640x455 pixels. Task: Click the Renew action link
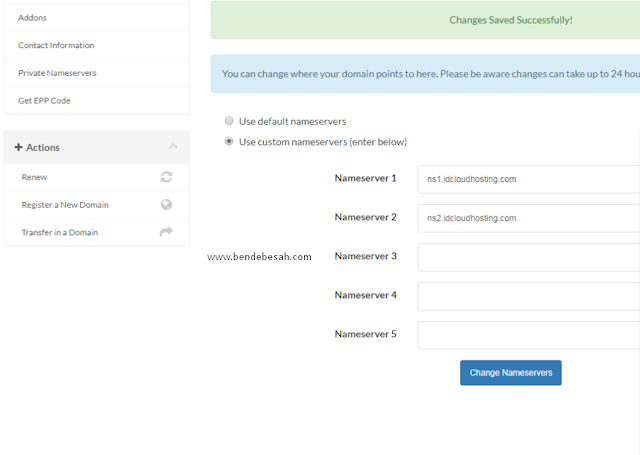tap(34, 177)
